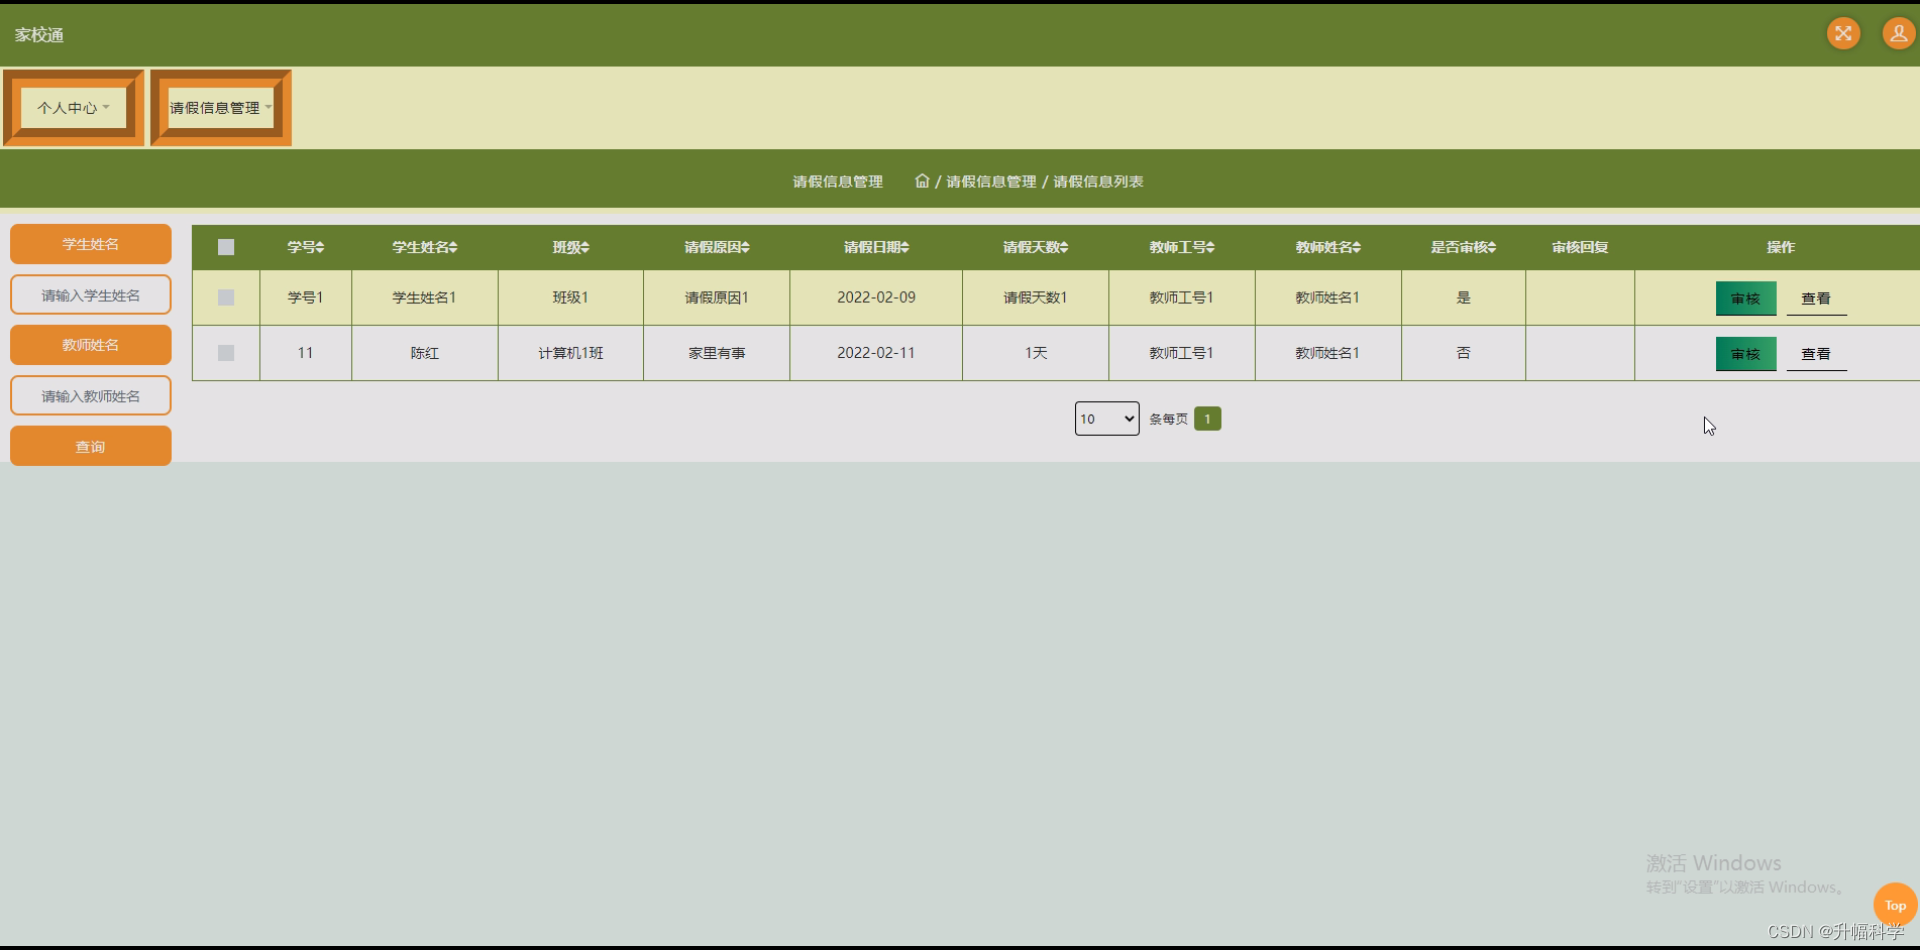The height and width of the screenshot is (950, 1920).
Task: Click the 家校通 logo
Action: point(38,33)
